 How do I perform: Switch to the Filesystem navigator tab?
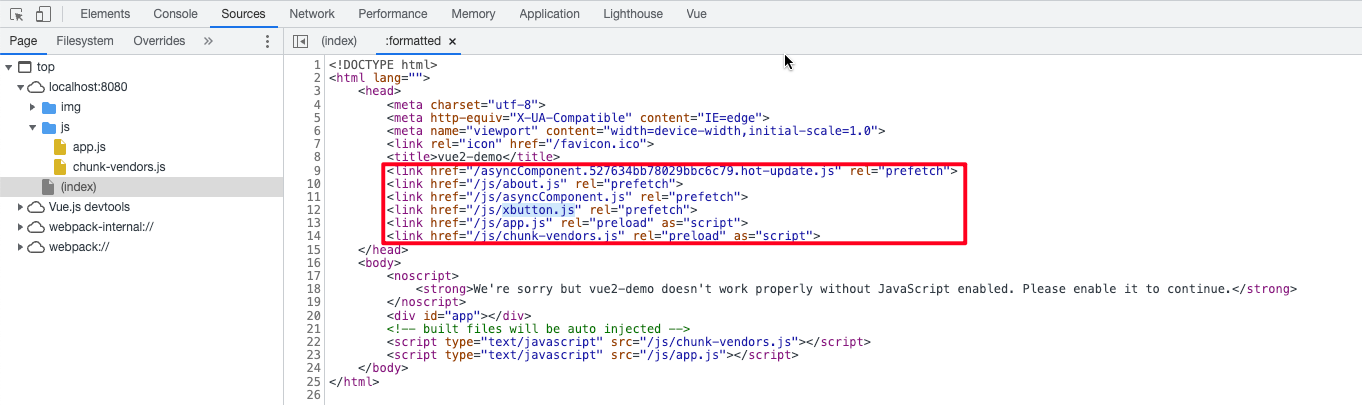point(85,41)
